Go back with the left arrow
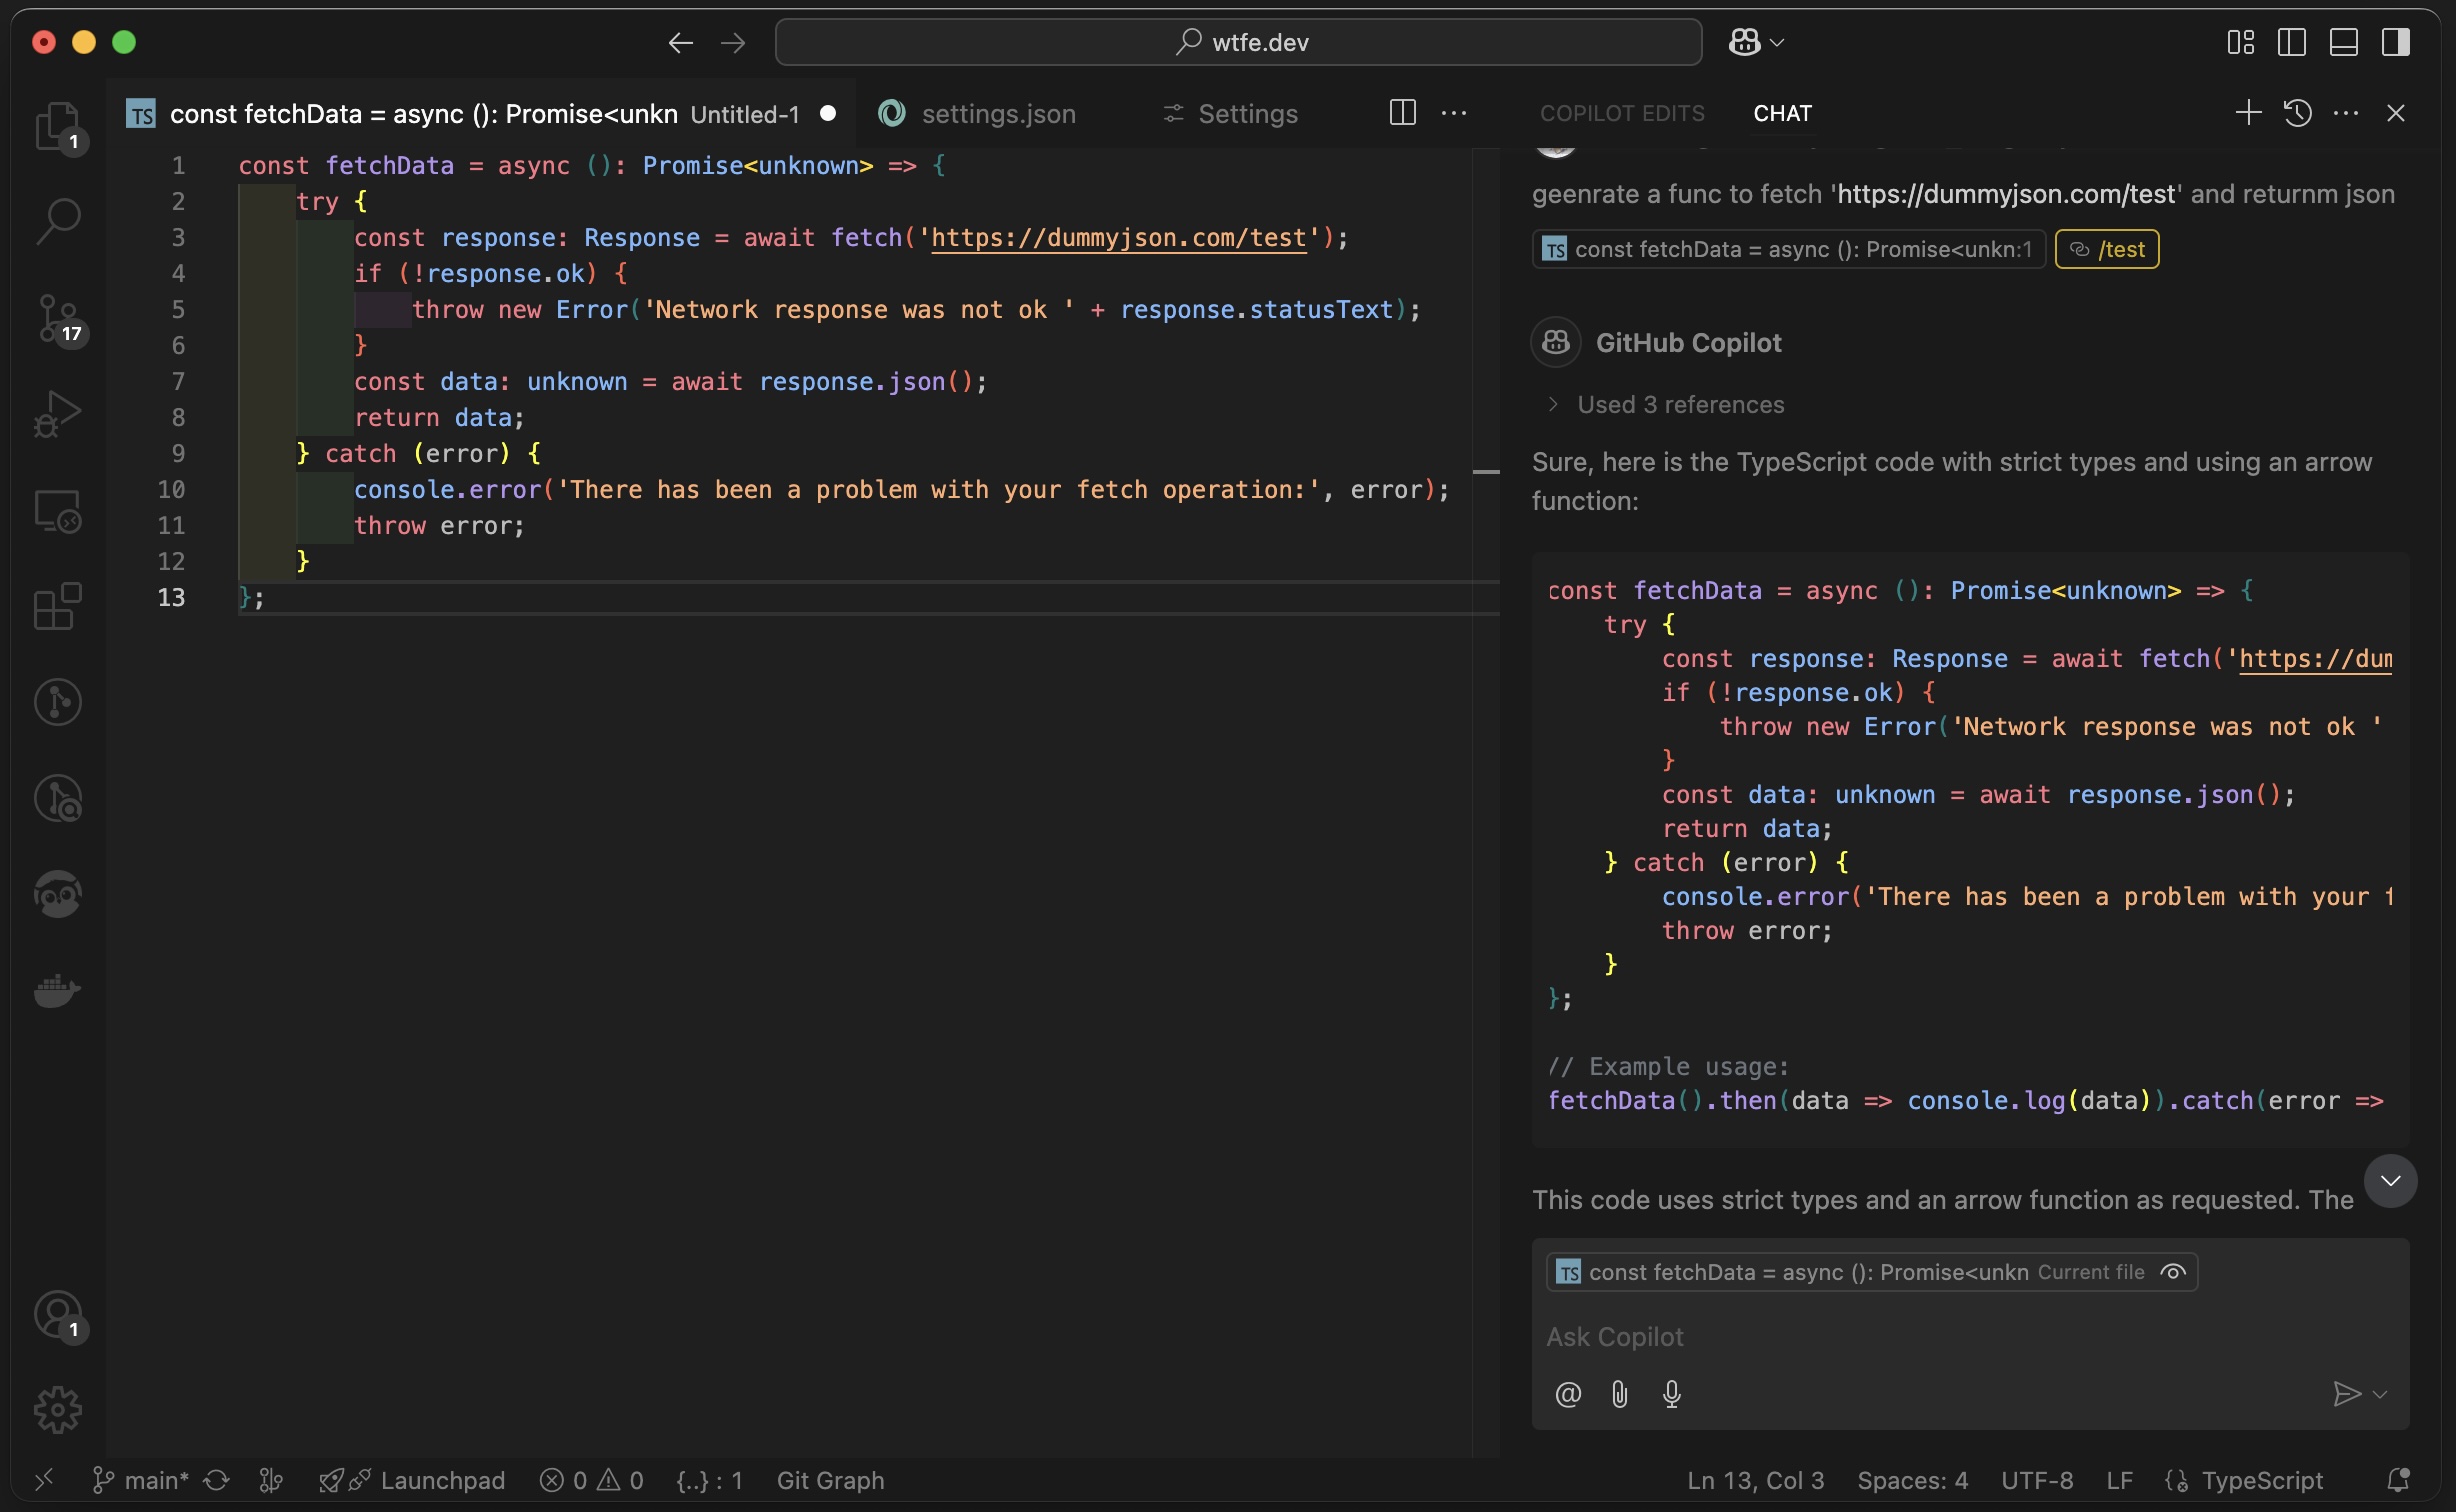 click(x=680, y=42)
